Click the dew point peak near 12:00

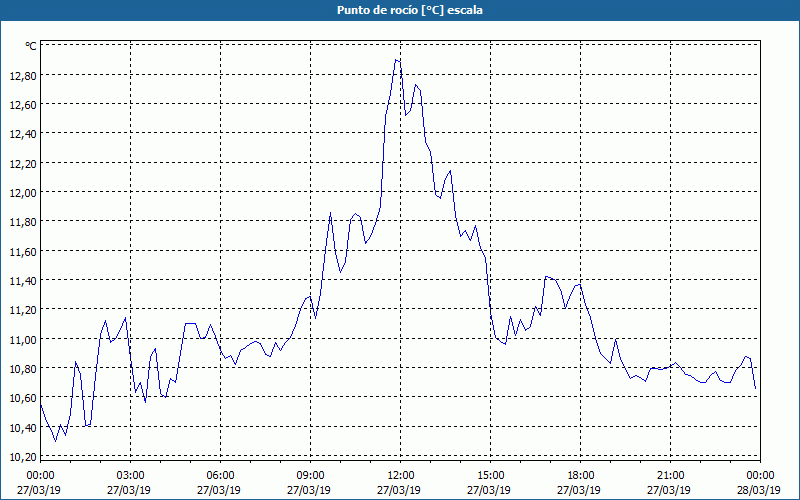(396, 60)
